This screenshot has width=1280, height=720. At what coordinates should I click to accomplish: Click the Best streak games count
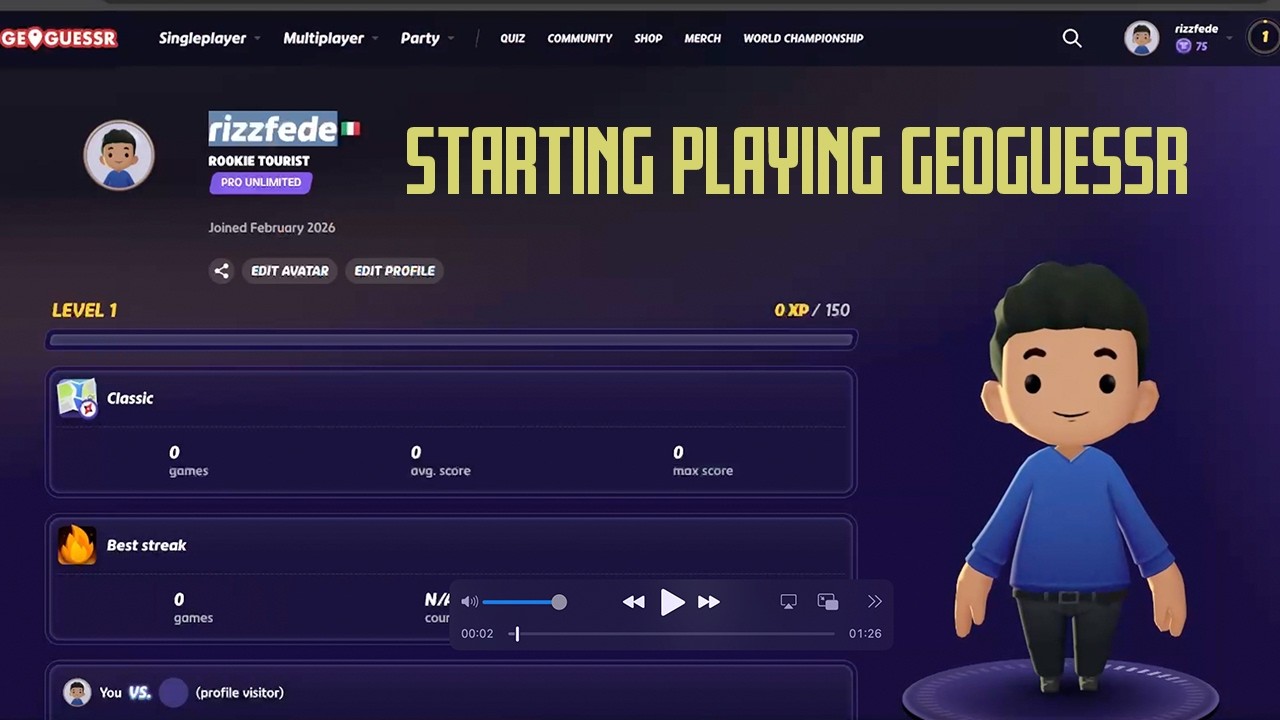pos(179,599)
